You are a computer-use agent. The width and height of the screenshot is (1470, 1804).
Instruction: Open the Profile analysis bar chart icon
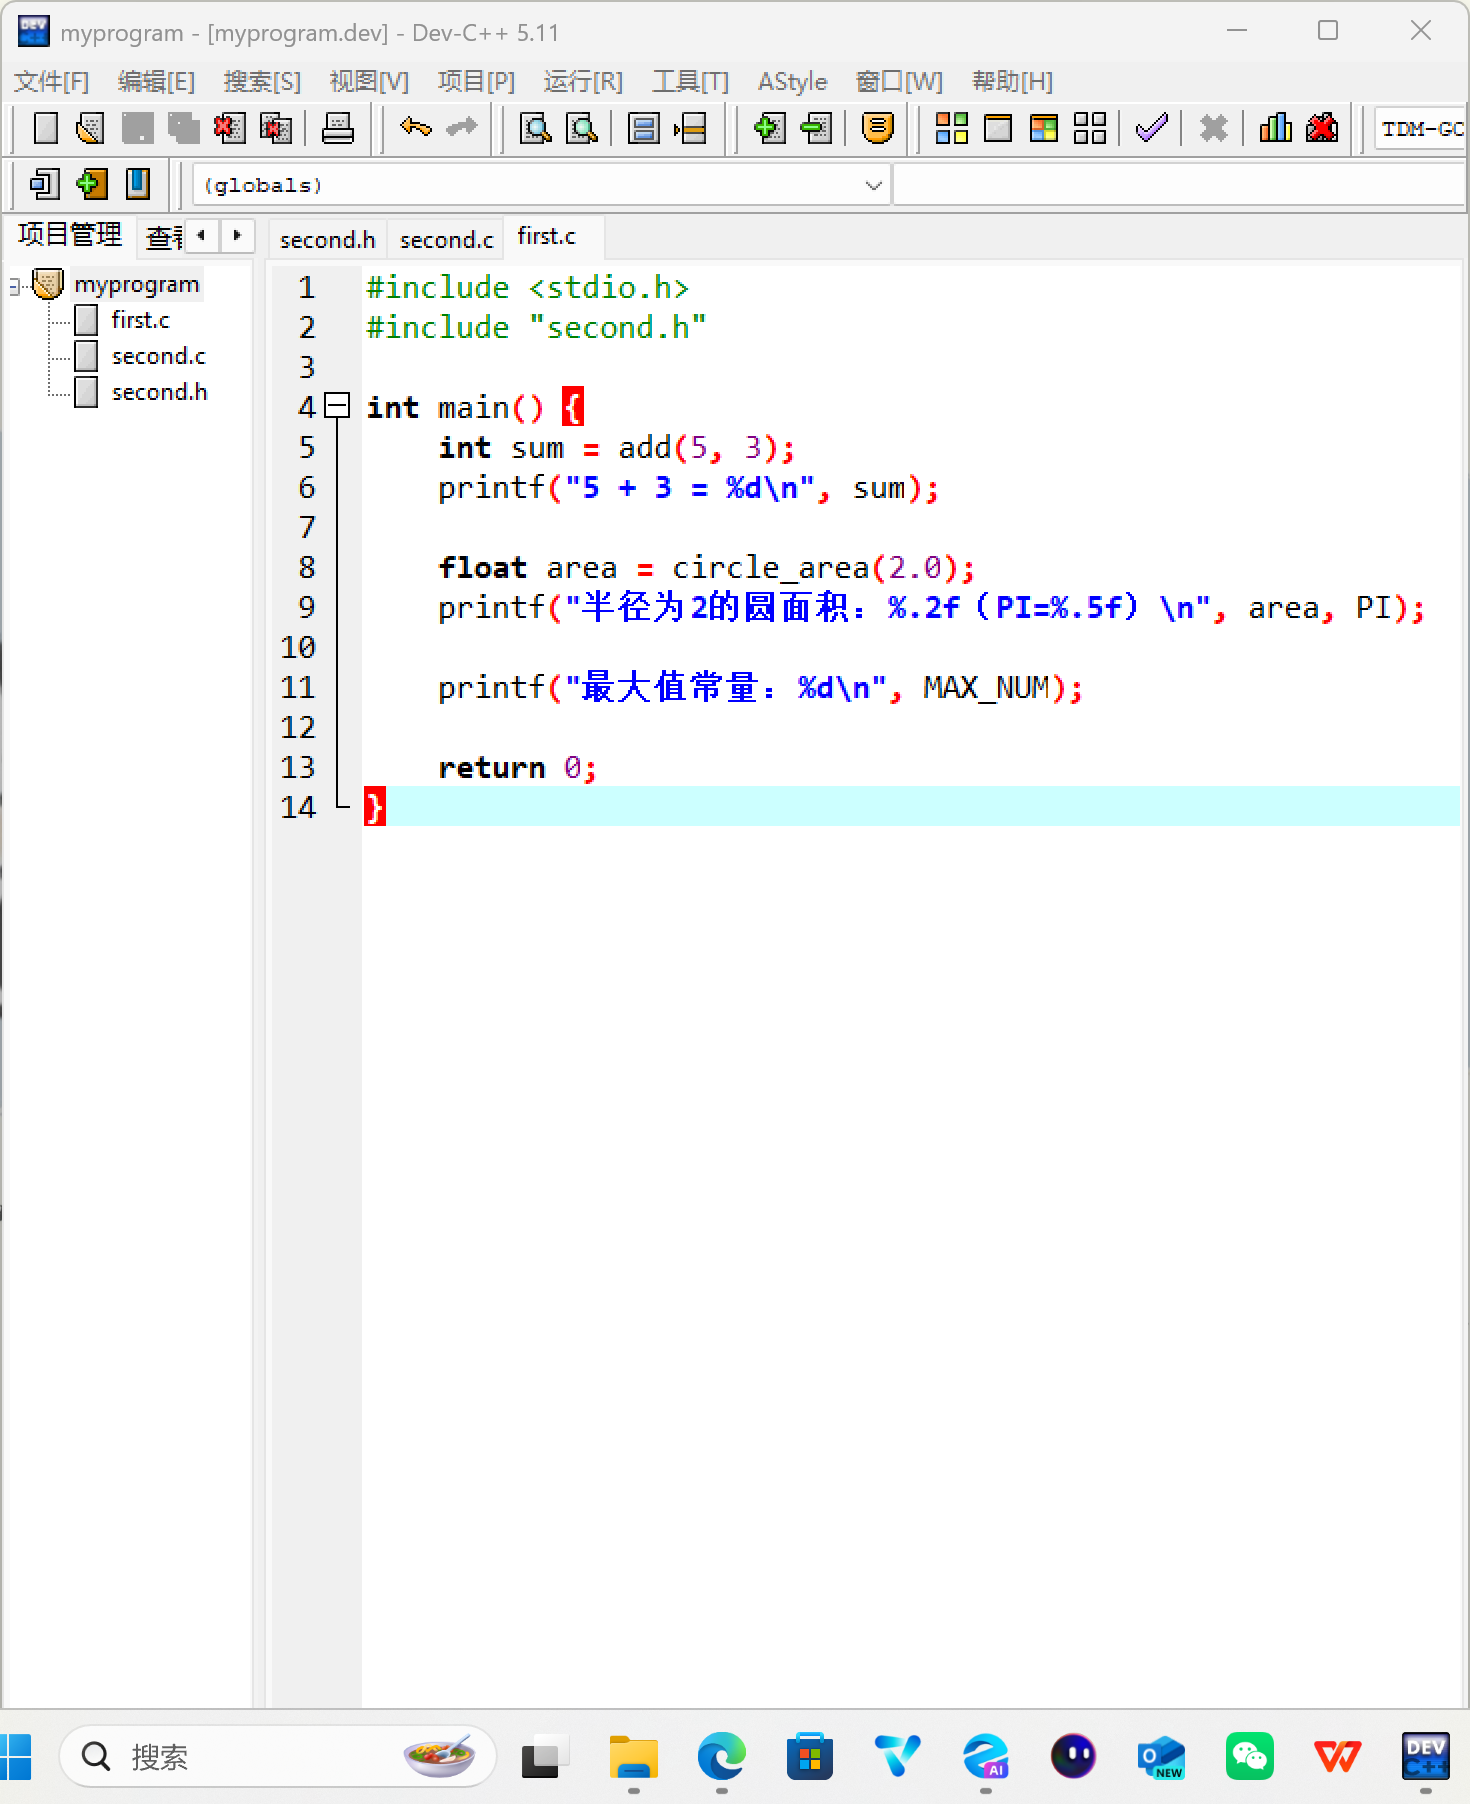1275,128
